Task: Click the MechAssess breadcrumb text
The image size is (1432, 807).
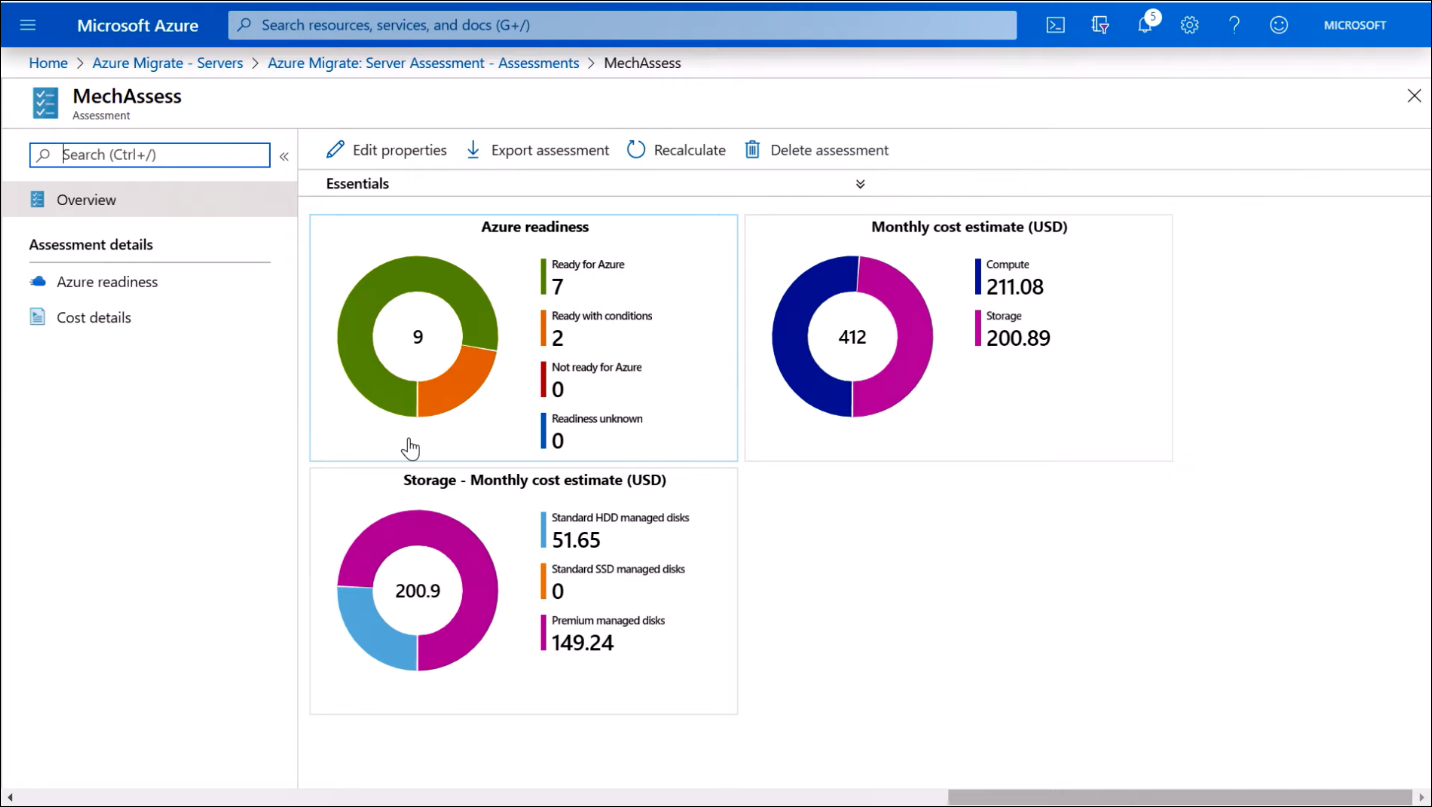Action: coord(642,63)
